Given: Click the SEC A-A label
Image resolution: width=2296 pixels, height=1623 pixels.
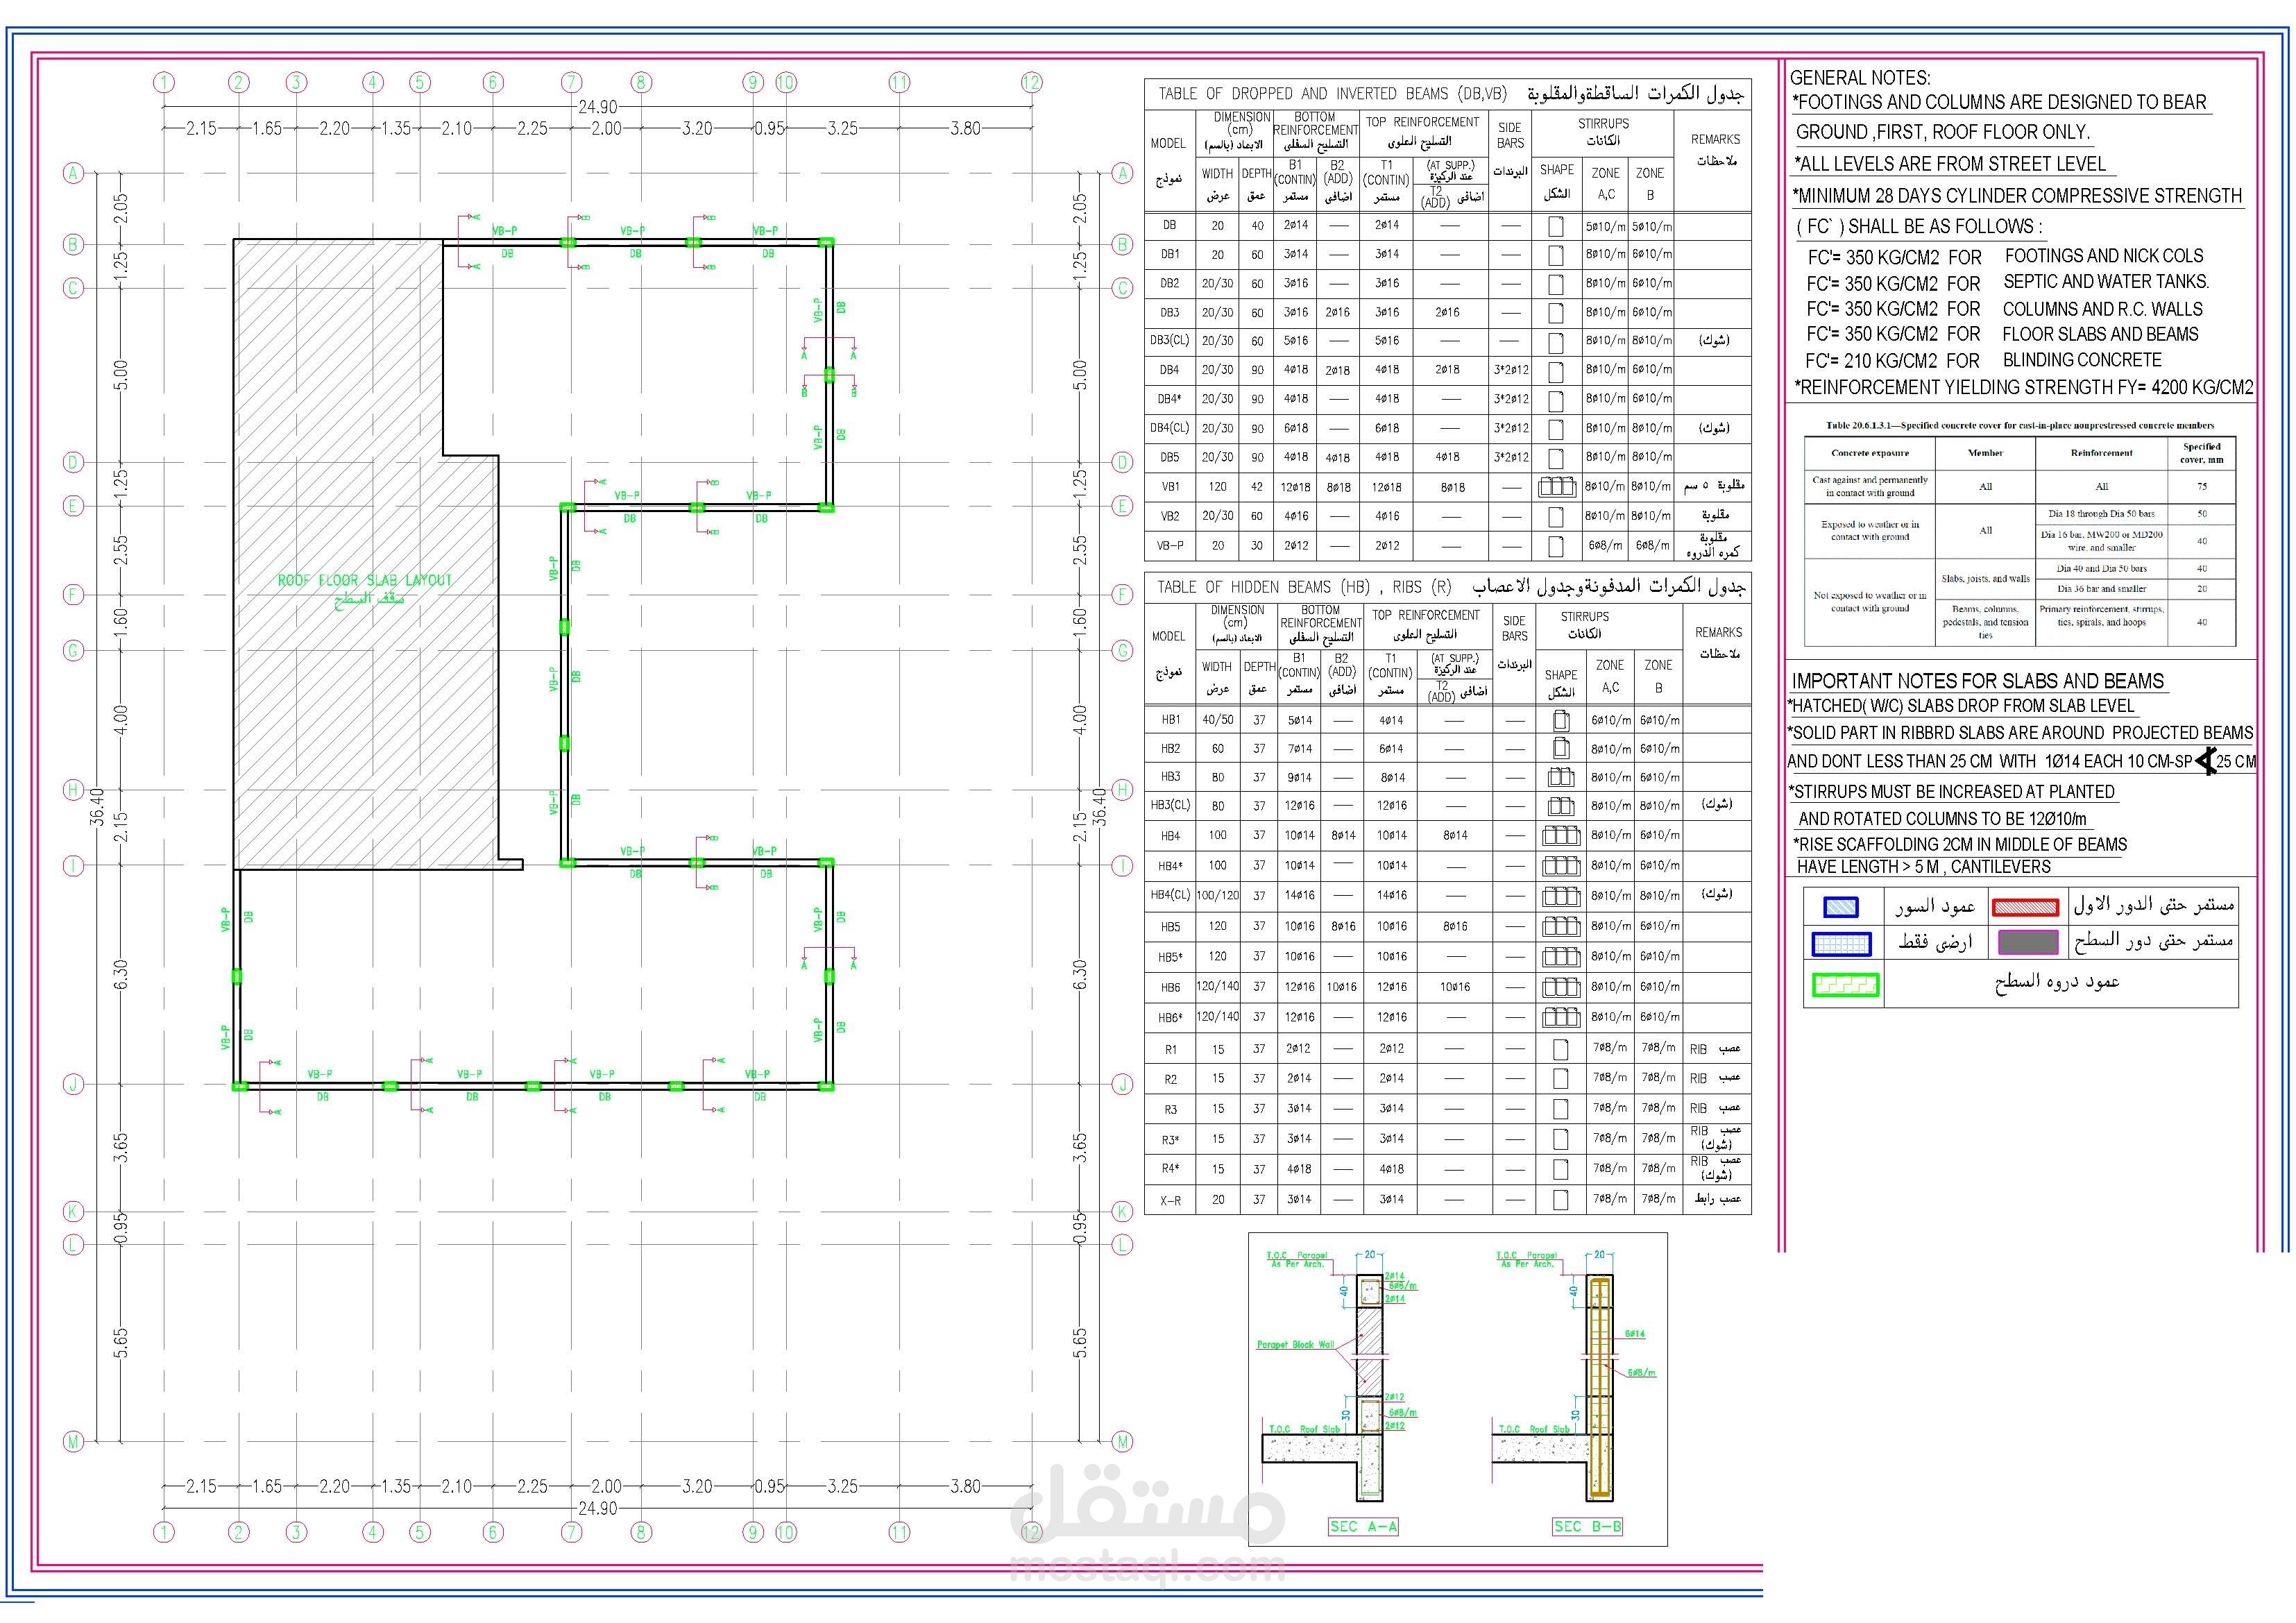Looking at the screenshot, I should pos(1363,1526).
